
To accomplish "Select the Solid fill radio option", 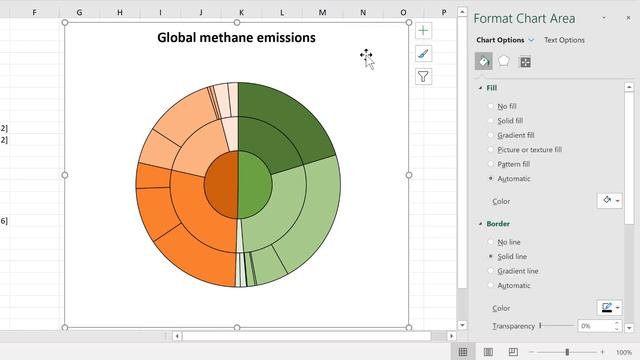I will click(x=491, y=120).
